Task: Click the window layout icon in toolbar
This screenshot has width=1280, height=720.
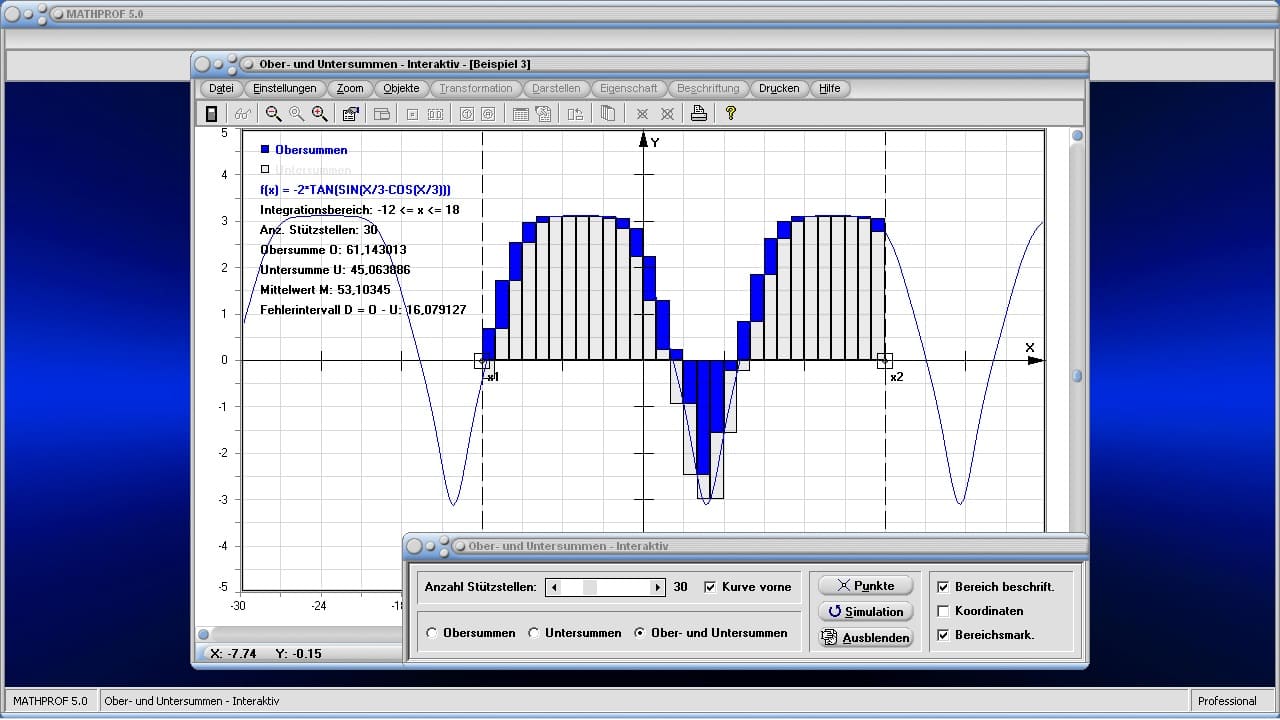Action: click(381, 114)
